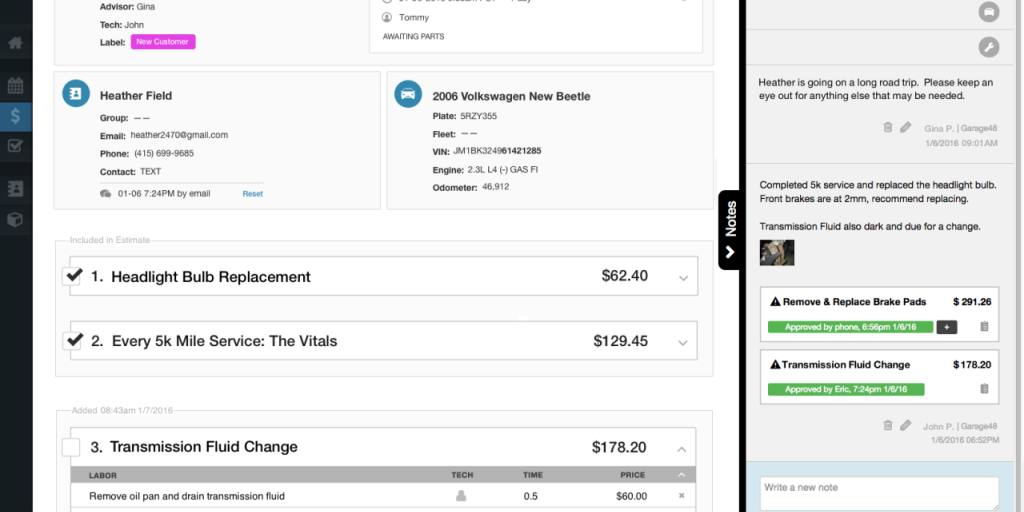Expand Every 5k Mile Service chevron
The image size is (1024, 512).
[683, 342]
